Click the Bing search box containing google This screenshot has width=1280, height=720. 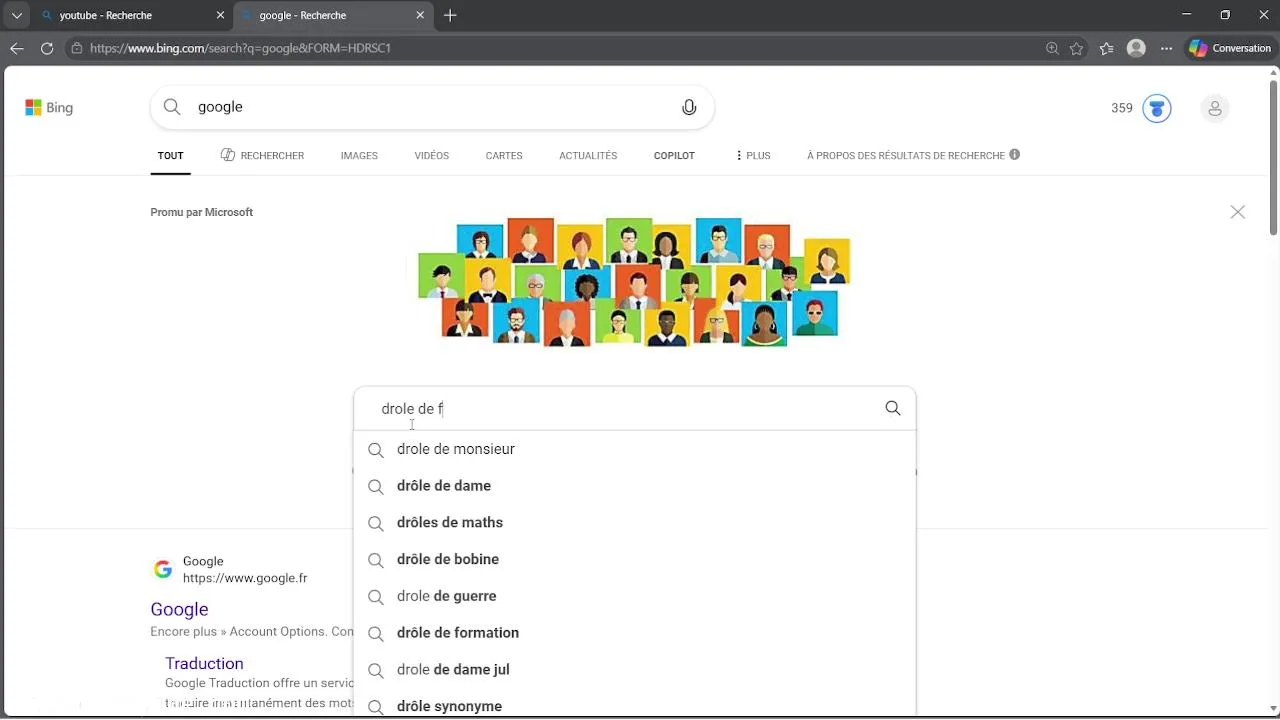[432, 107]
